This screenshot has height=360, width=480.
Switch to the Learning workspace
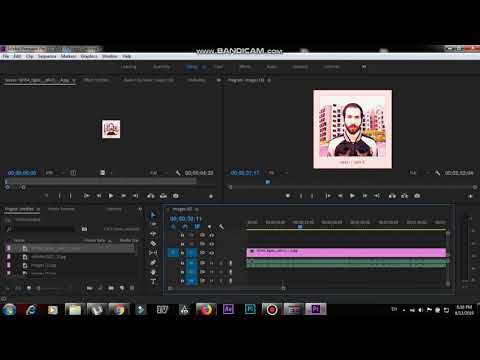coord(128,67)
